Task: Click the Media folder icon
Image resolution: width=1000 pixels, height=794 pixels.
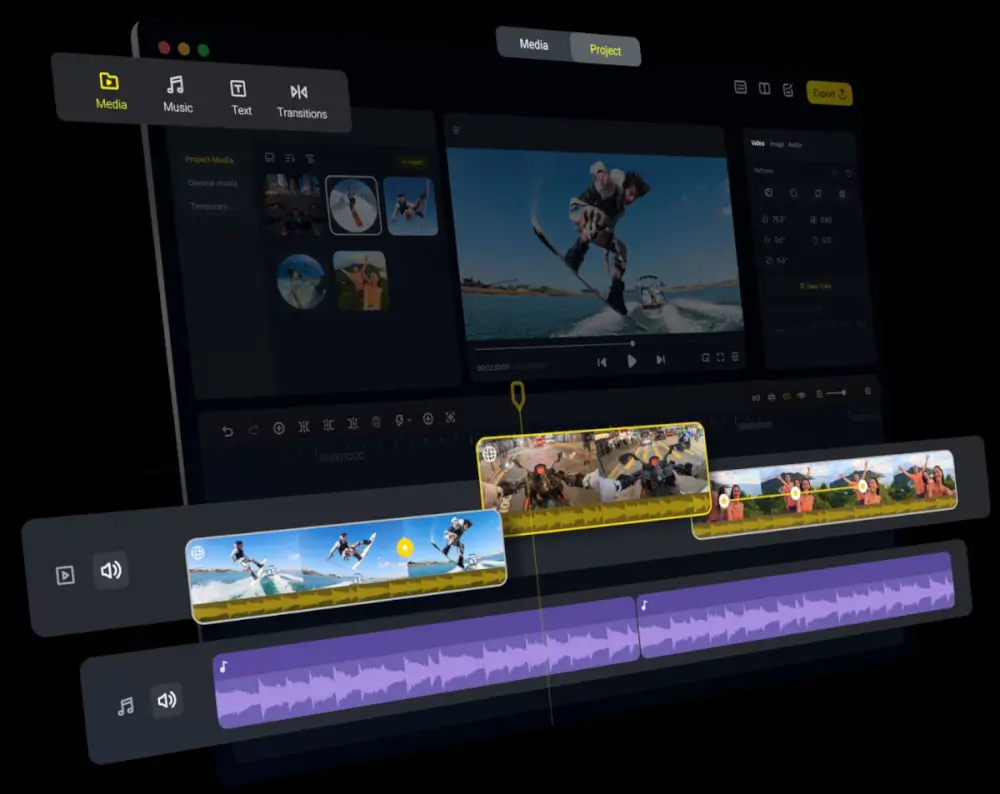Action: tap(109, 81)
